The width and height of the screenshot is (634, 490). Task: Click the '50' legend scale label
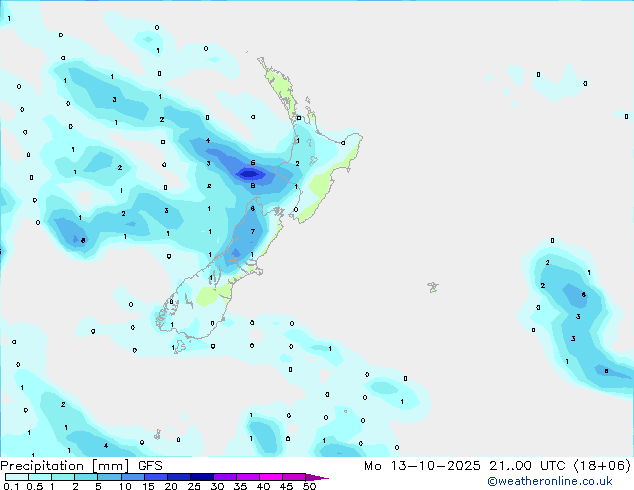309,486
